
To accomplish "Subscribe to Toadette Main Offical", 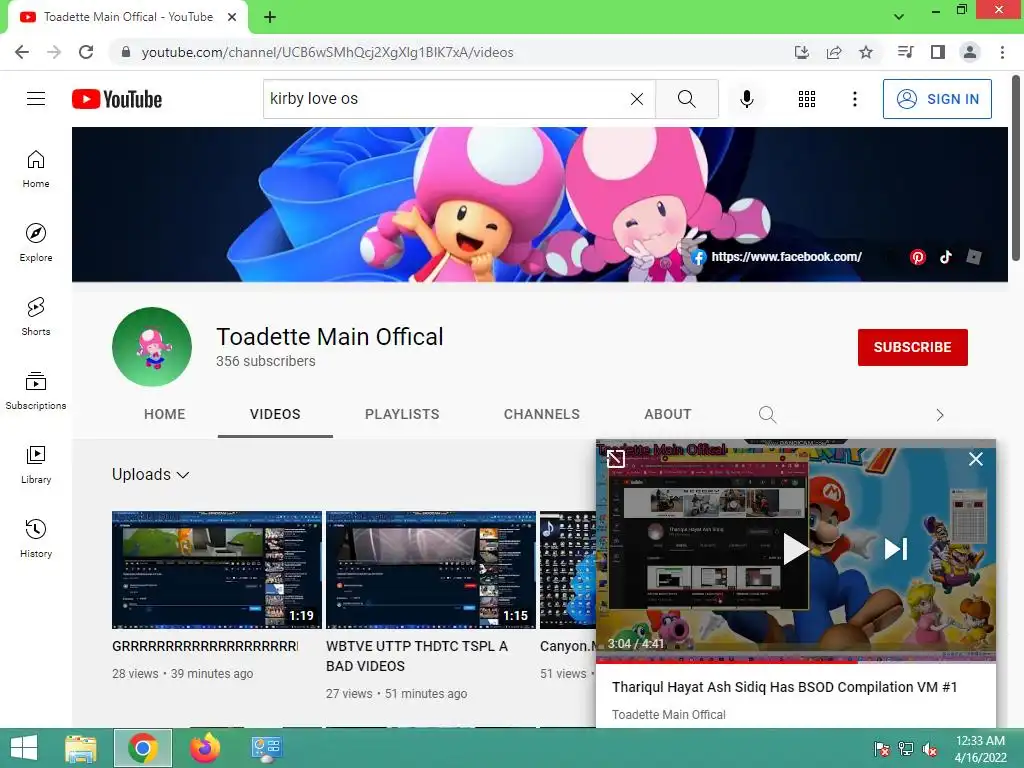I will pyautogui.click(x=912, y=347).
